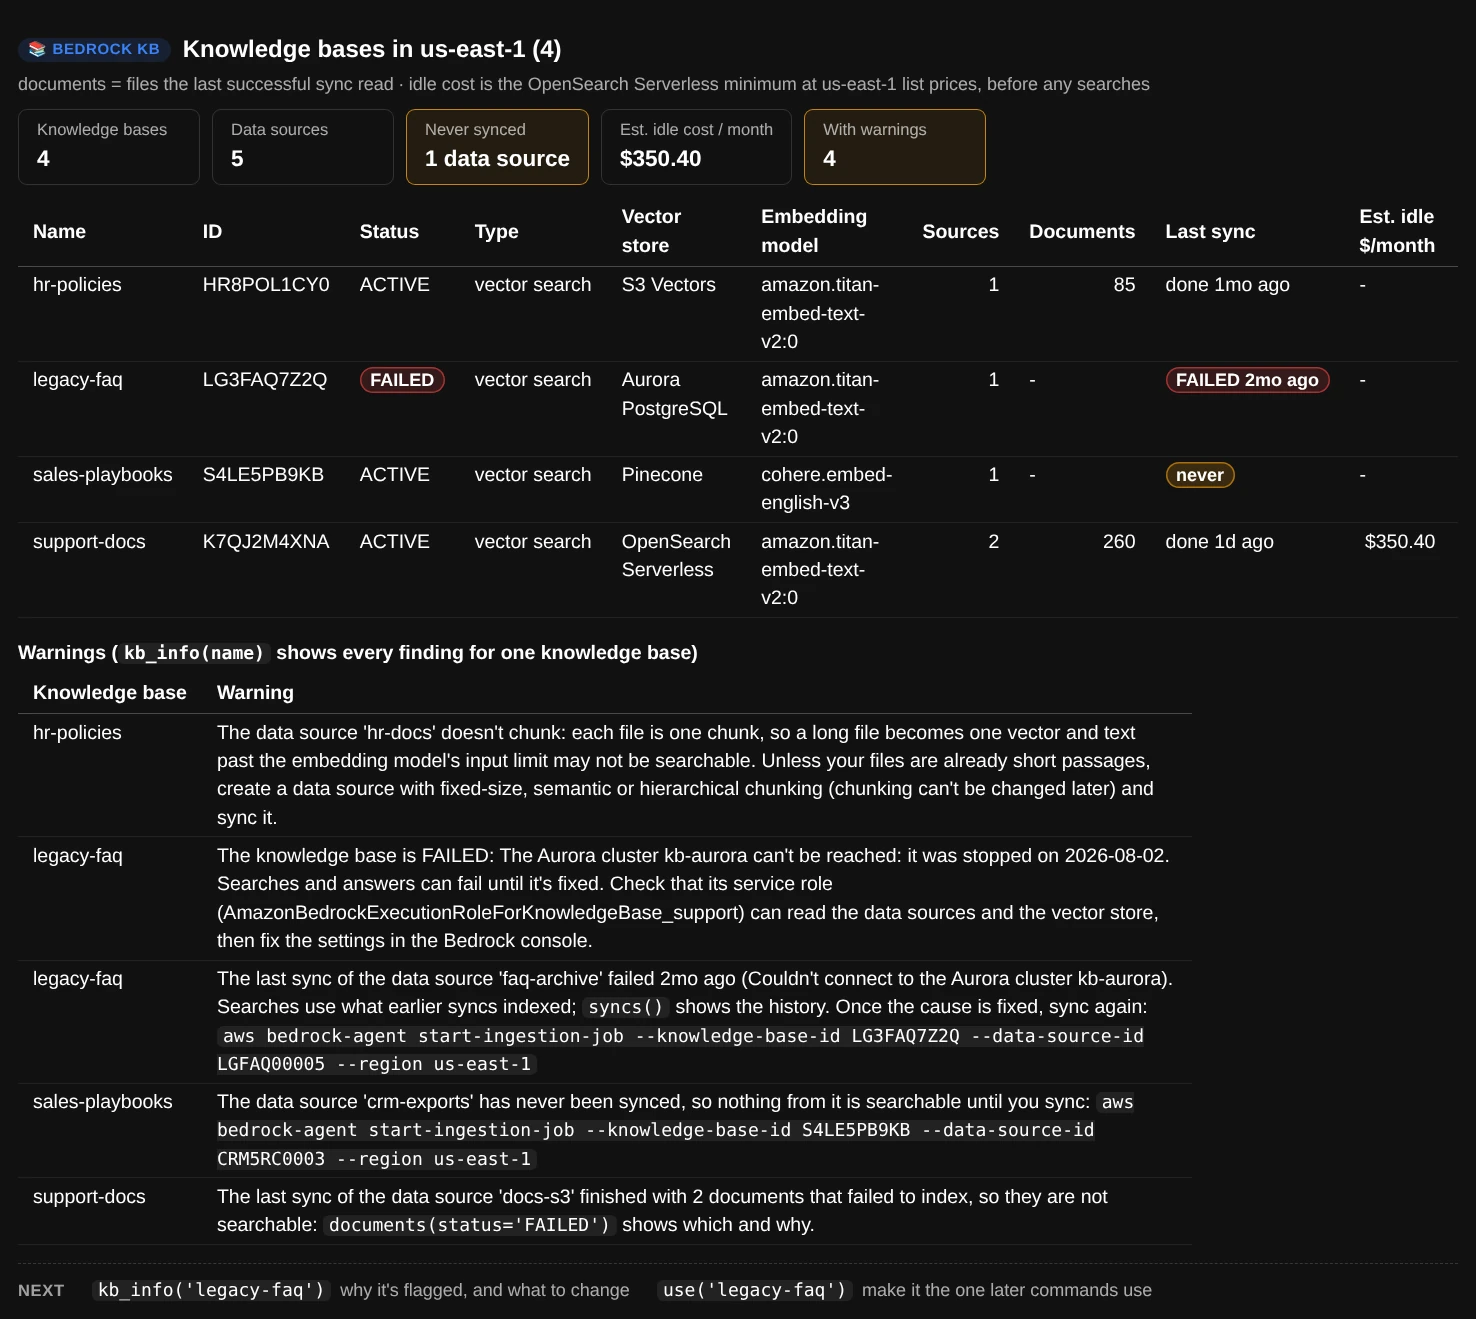The height and width of the screenshot is (1319, 1476).
Task: Click the ID column header
Action: [212, 231]
